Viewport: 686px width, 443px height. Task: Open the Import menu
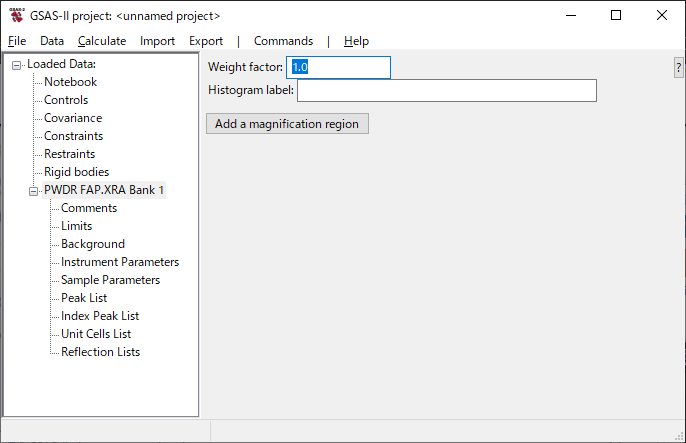(x=157, y=41)
